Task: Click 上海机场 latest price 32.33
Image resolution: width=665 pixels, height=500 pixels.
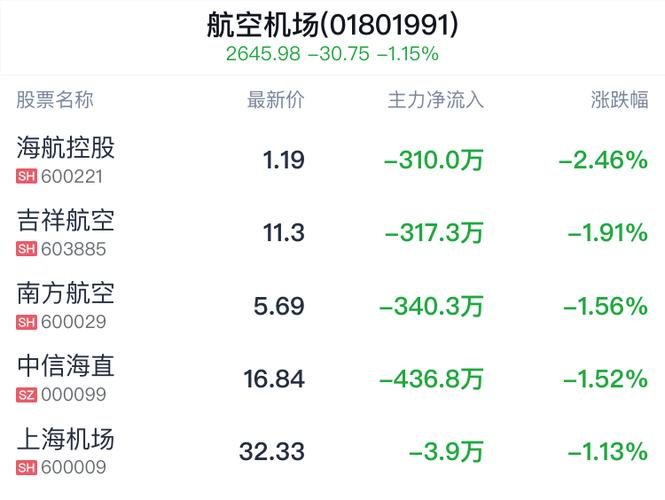Action: coord(272,452)
